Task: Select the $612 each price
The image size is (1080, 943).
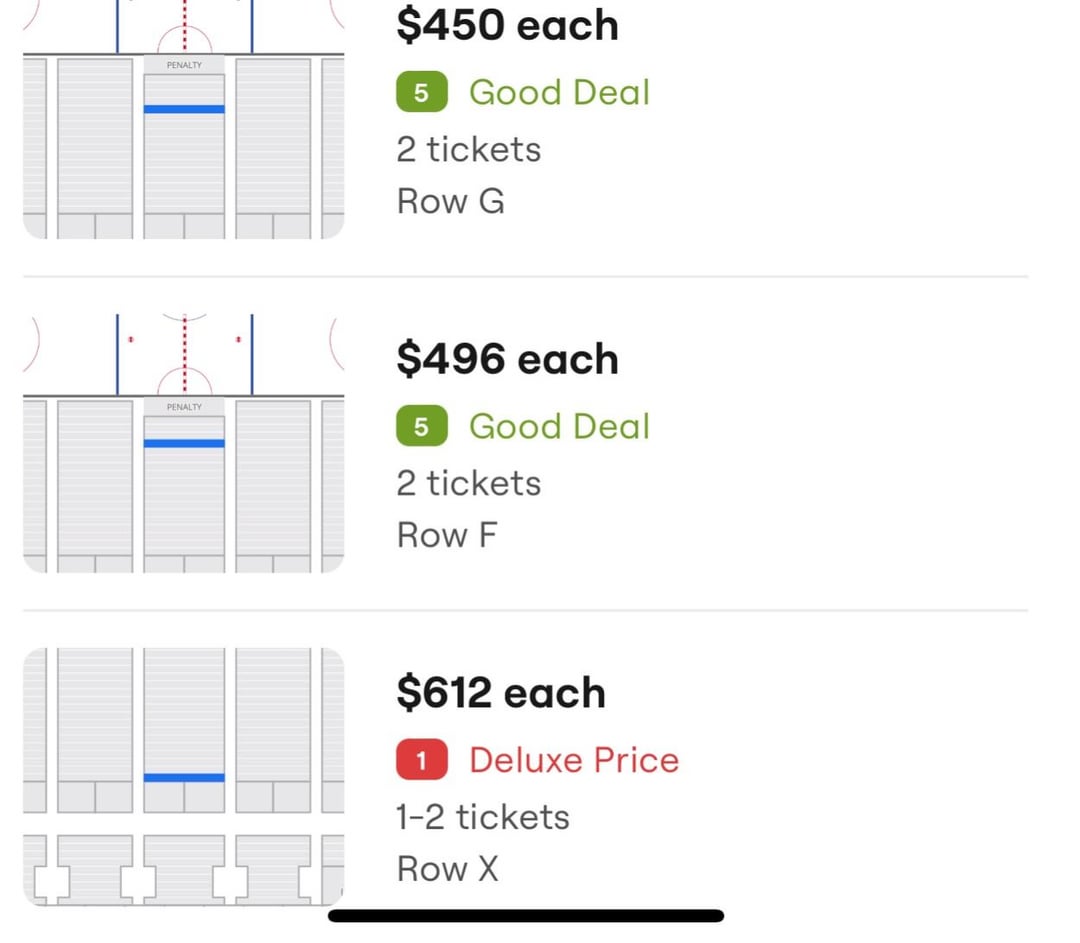Action: 501,692
